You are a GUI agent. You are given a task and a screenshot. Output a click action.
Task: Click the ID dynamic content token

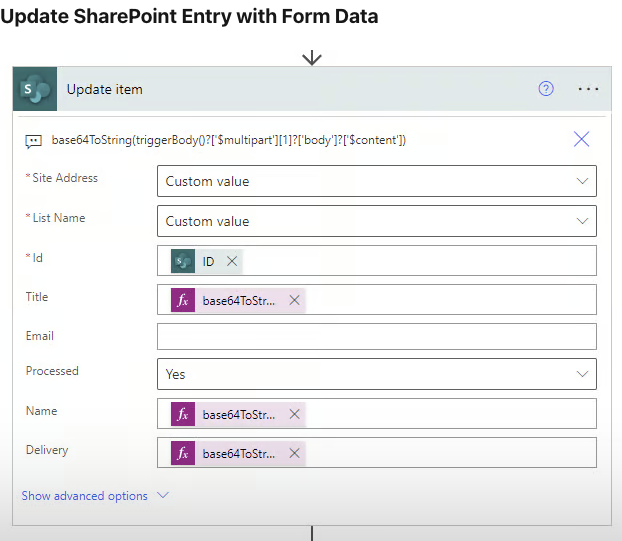[208, 261]
